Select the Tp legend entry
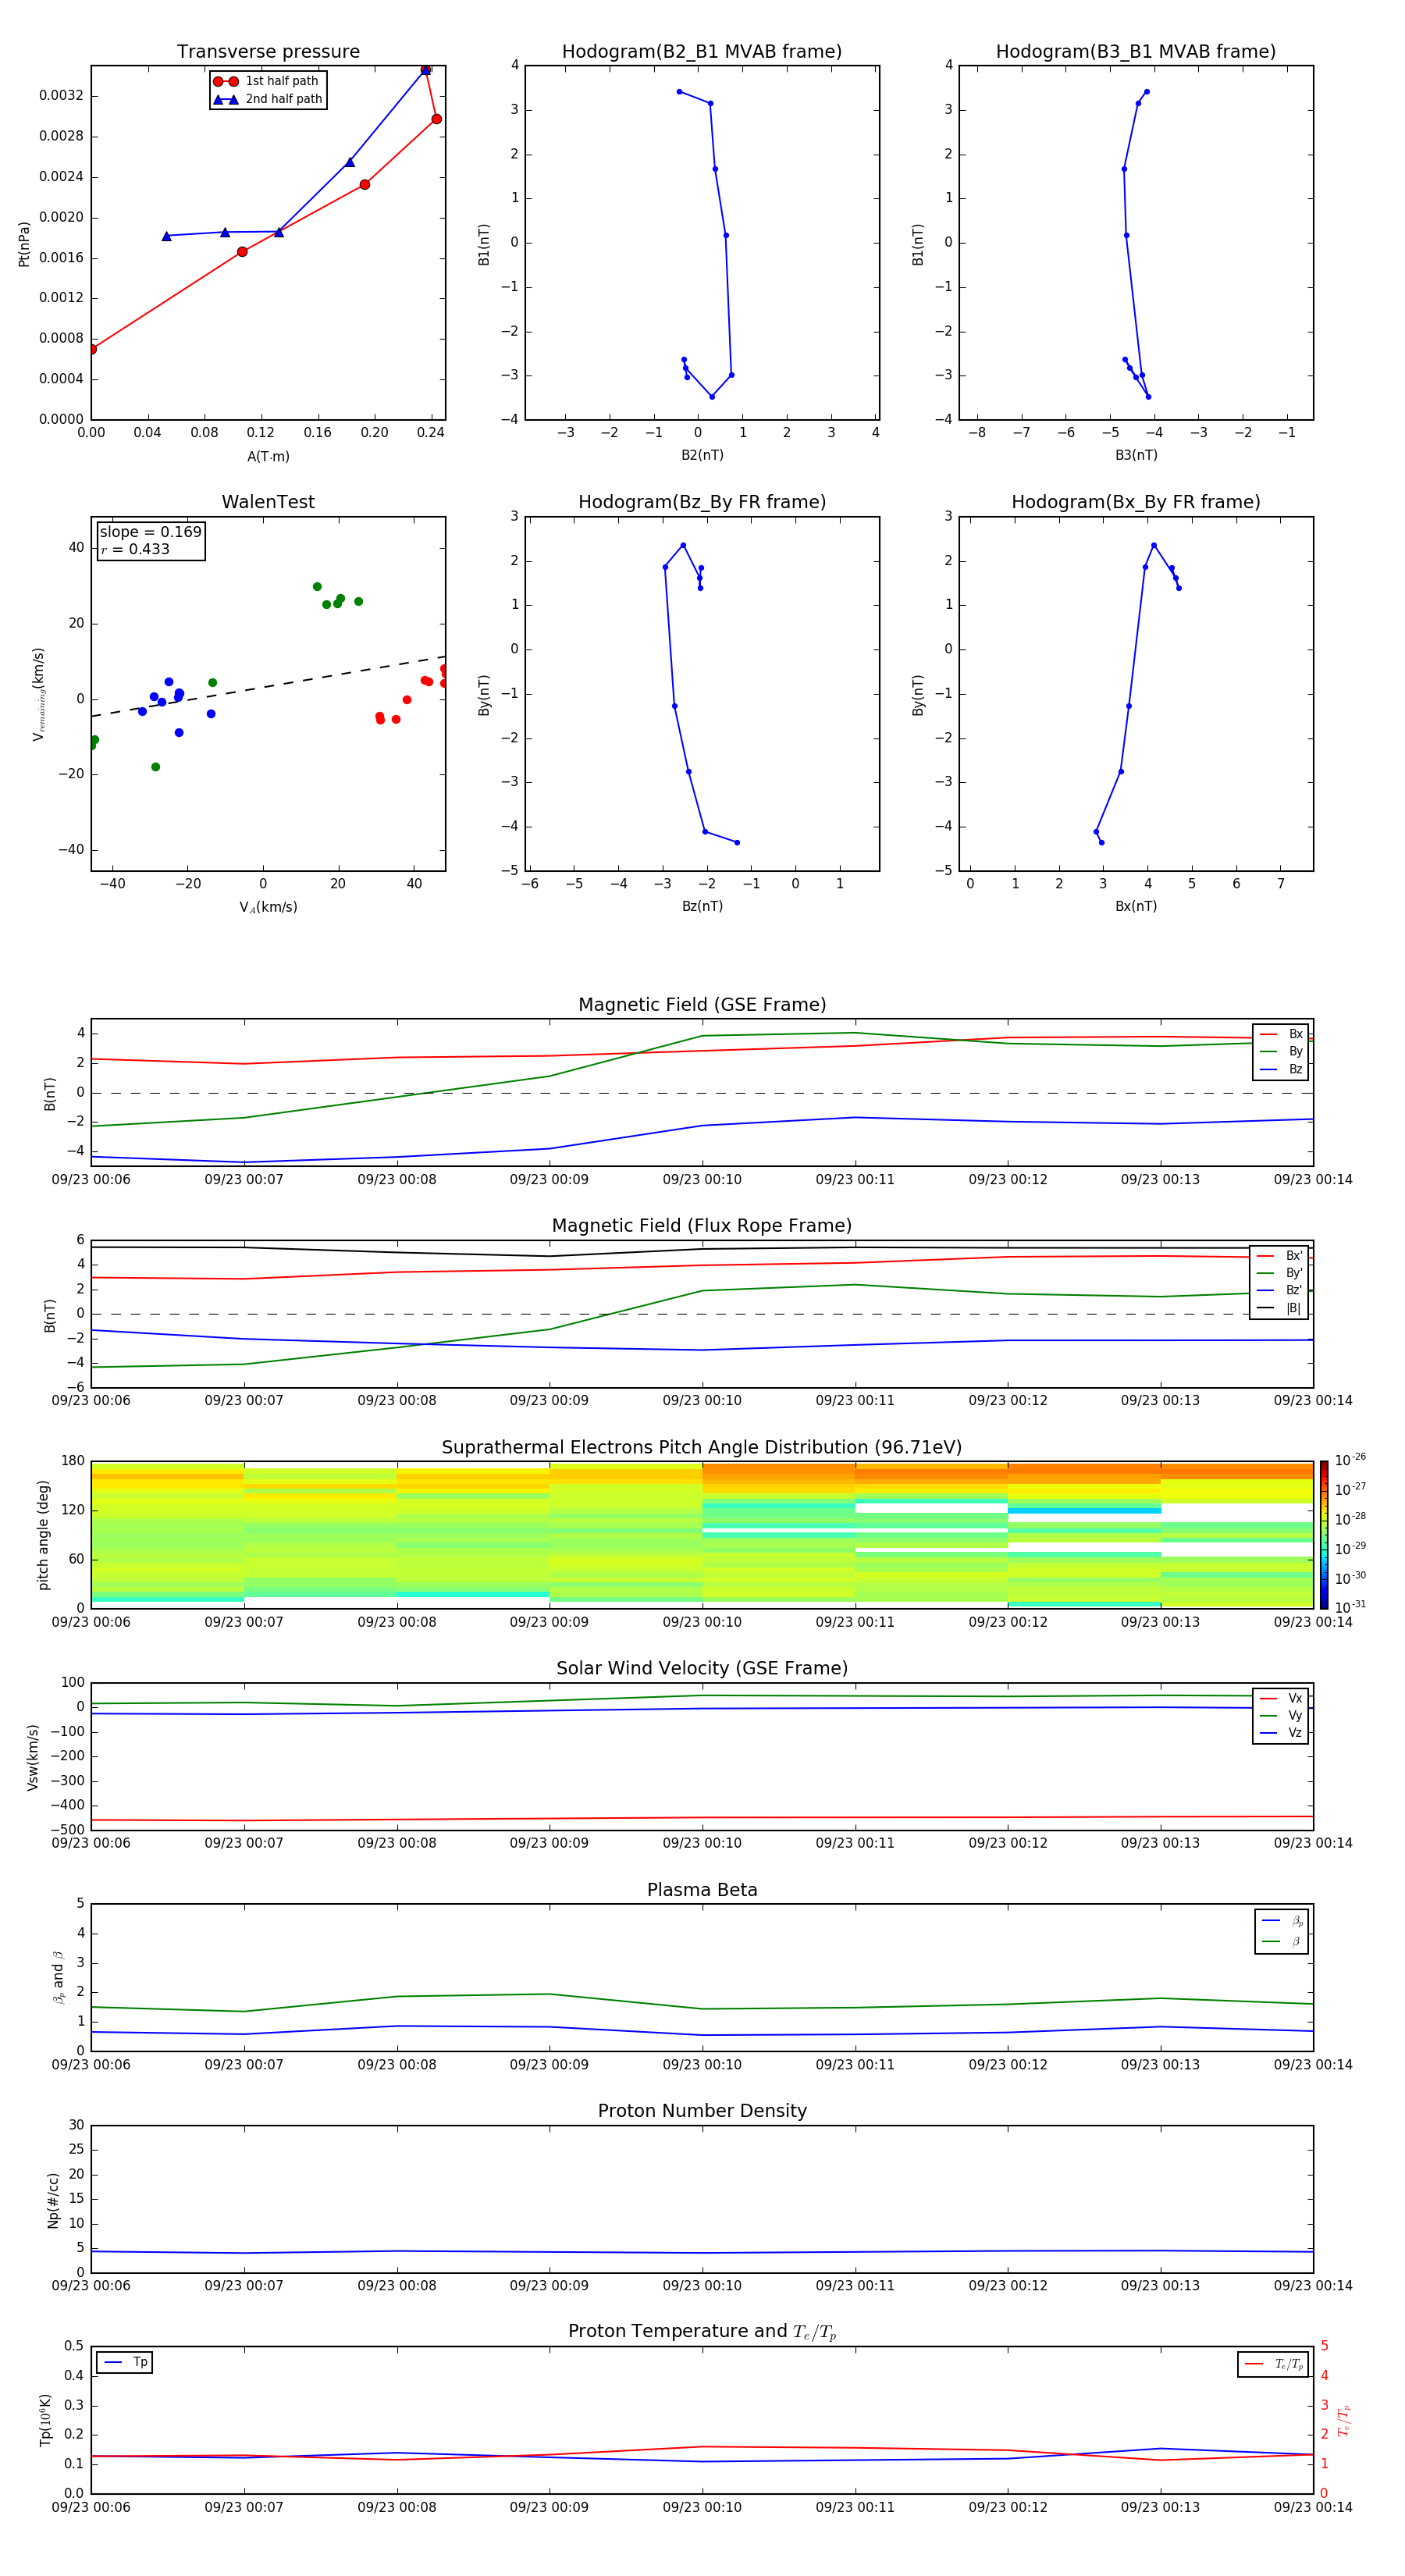The width and height of the screenshot is (1405, 2576). (126, 2363)
